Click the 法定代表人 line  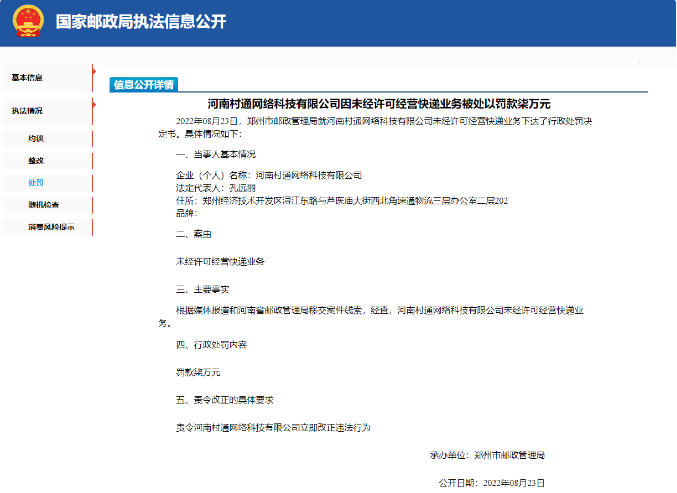coord(216,188)
